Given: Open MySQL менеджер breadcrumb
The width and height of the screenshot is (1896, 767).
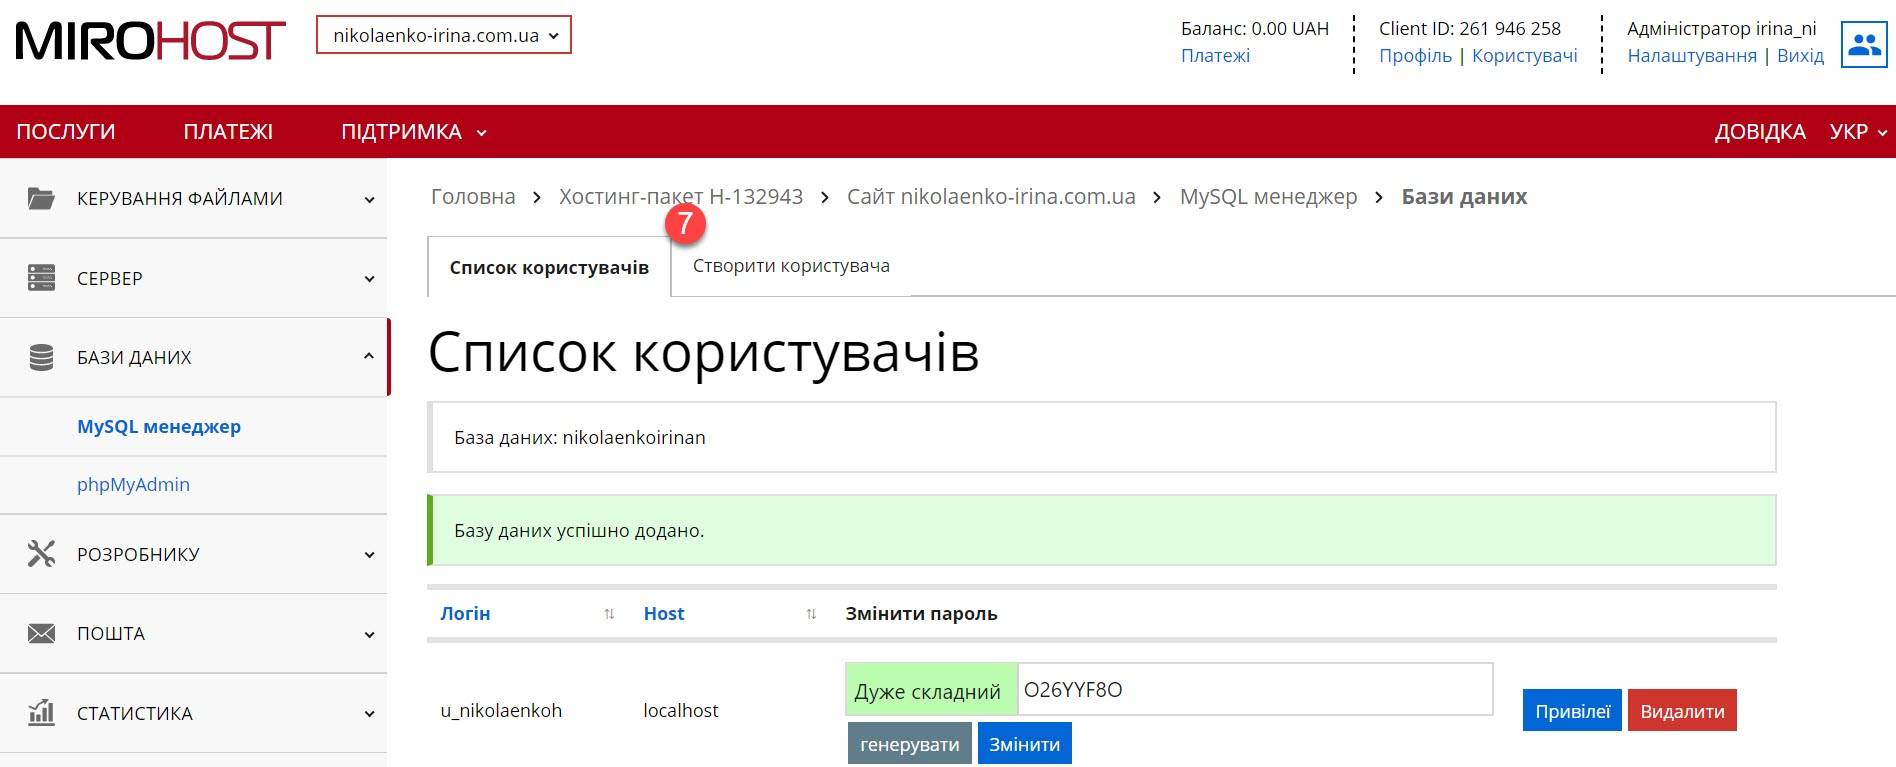Looking at the screenshot, I should tap(1268, 197).
